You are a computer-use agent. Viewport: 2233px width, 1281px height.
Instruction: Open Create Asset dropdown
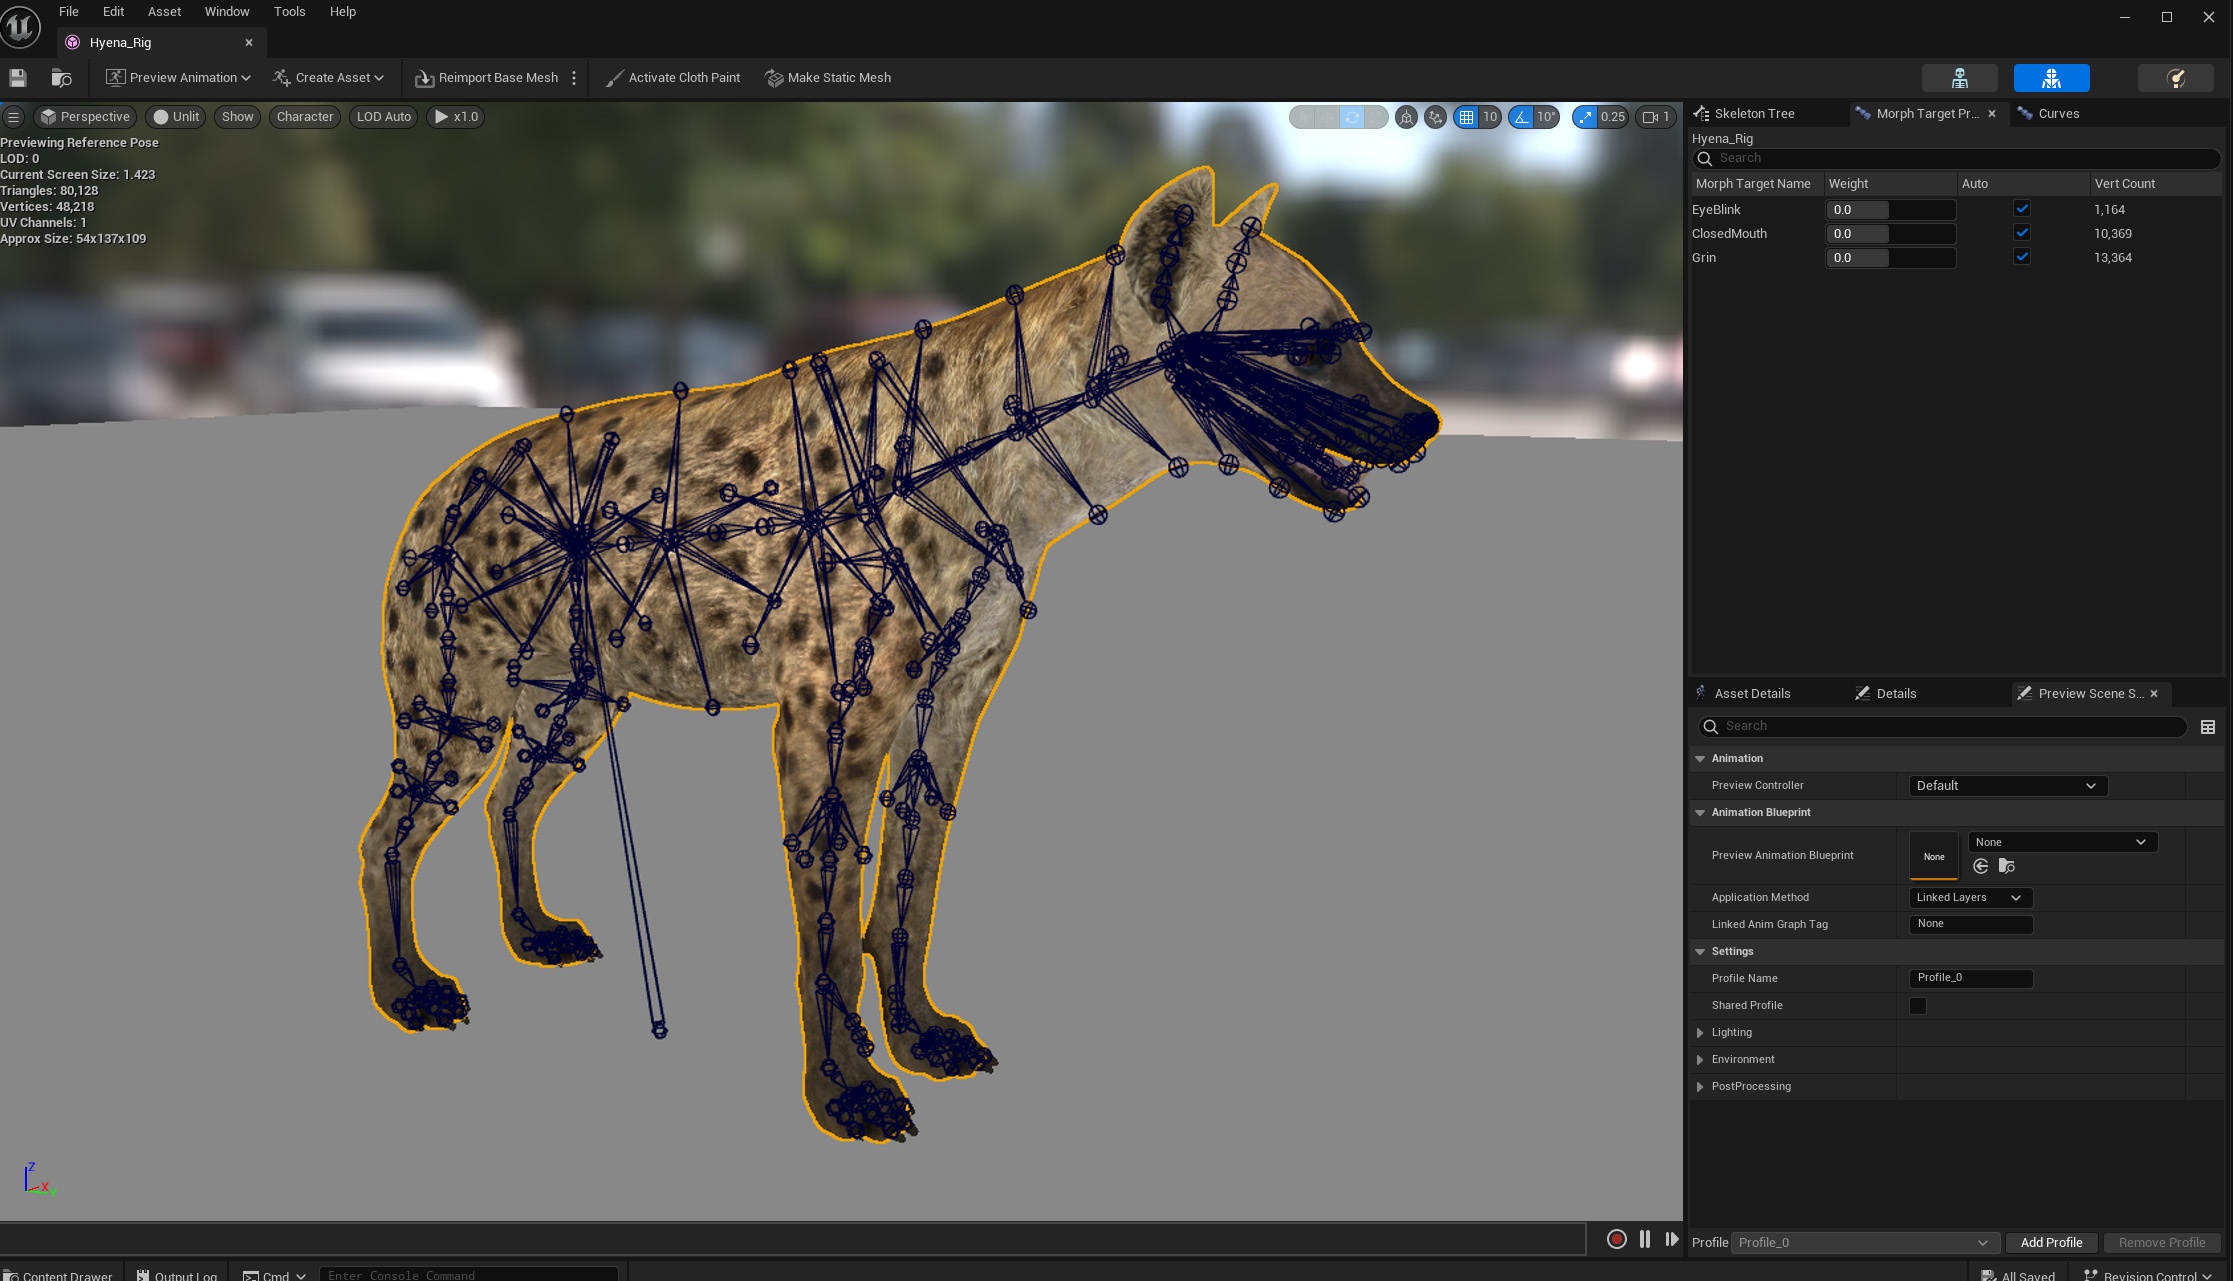pos(329,78)
